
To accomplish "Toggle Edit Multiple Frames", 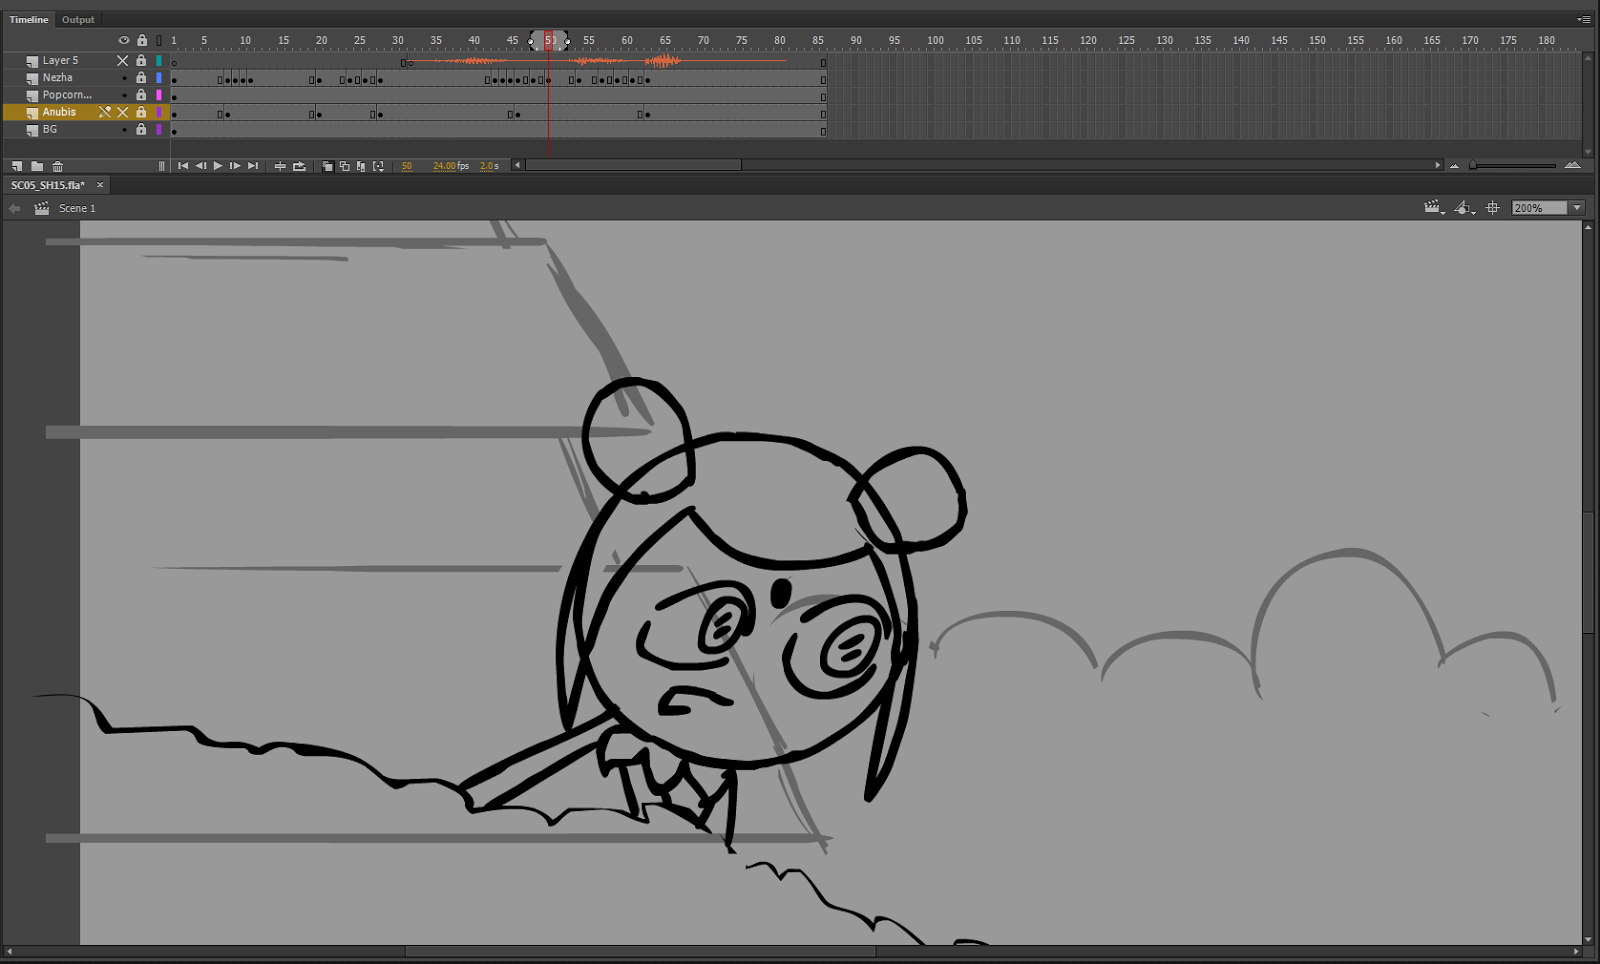I will [361, 166].
